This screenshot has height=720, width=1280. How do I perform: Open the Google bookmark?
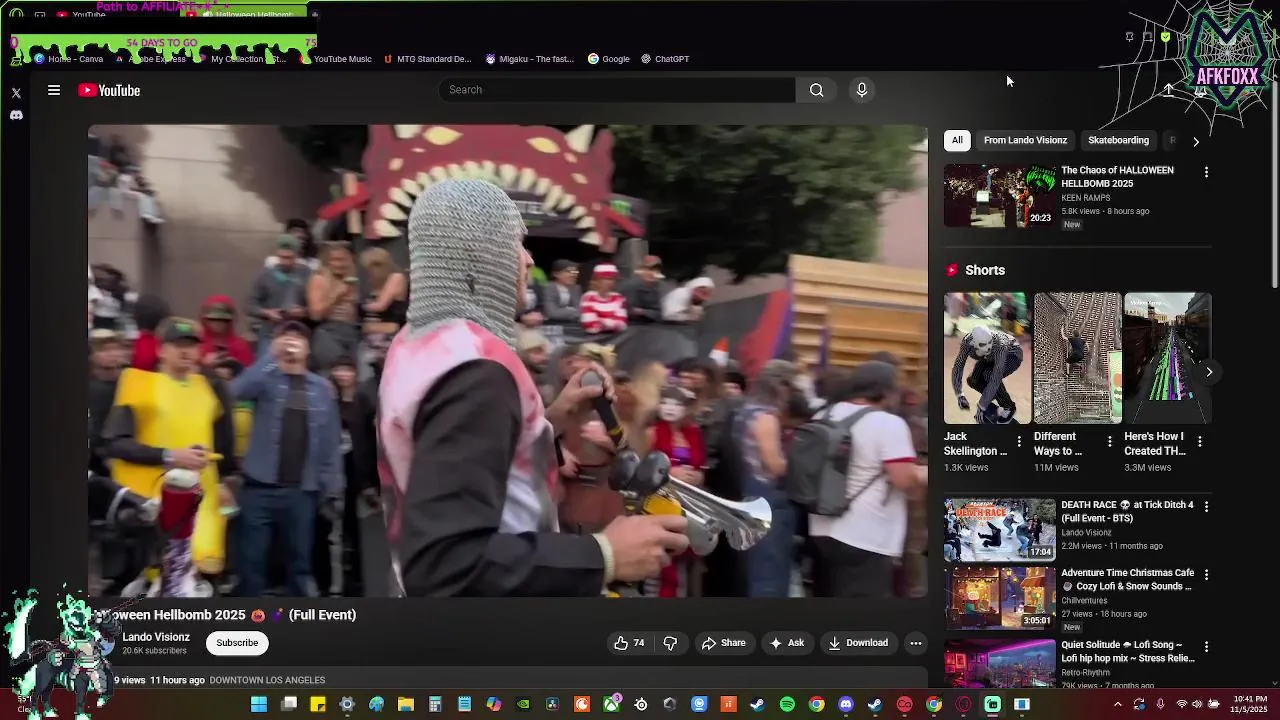609,59
